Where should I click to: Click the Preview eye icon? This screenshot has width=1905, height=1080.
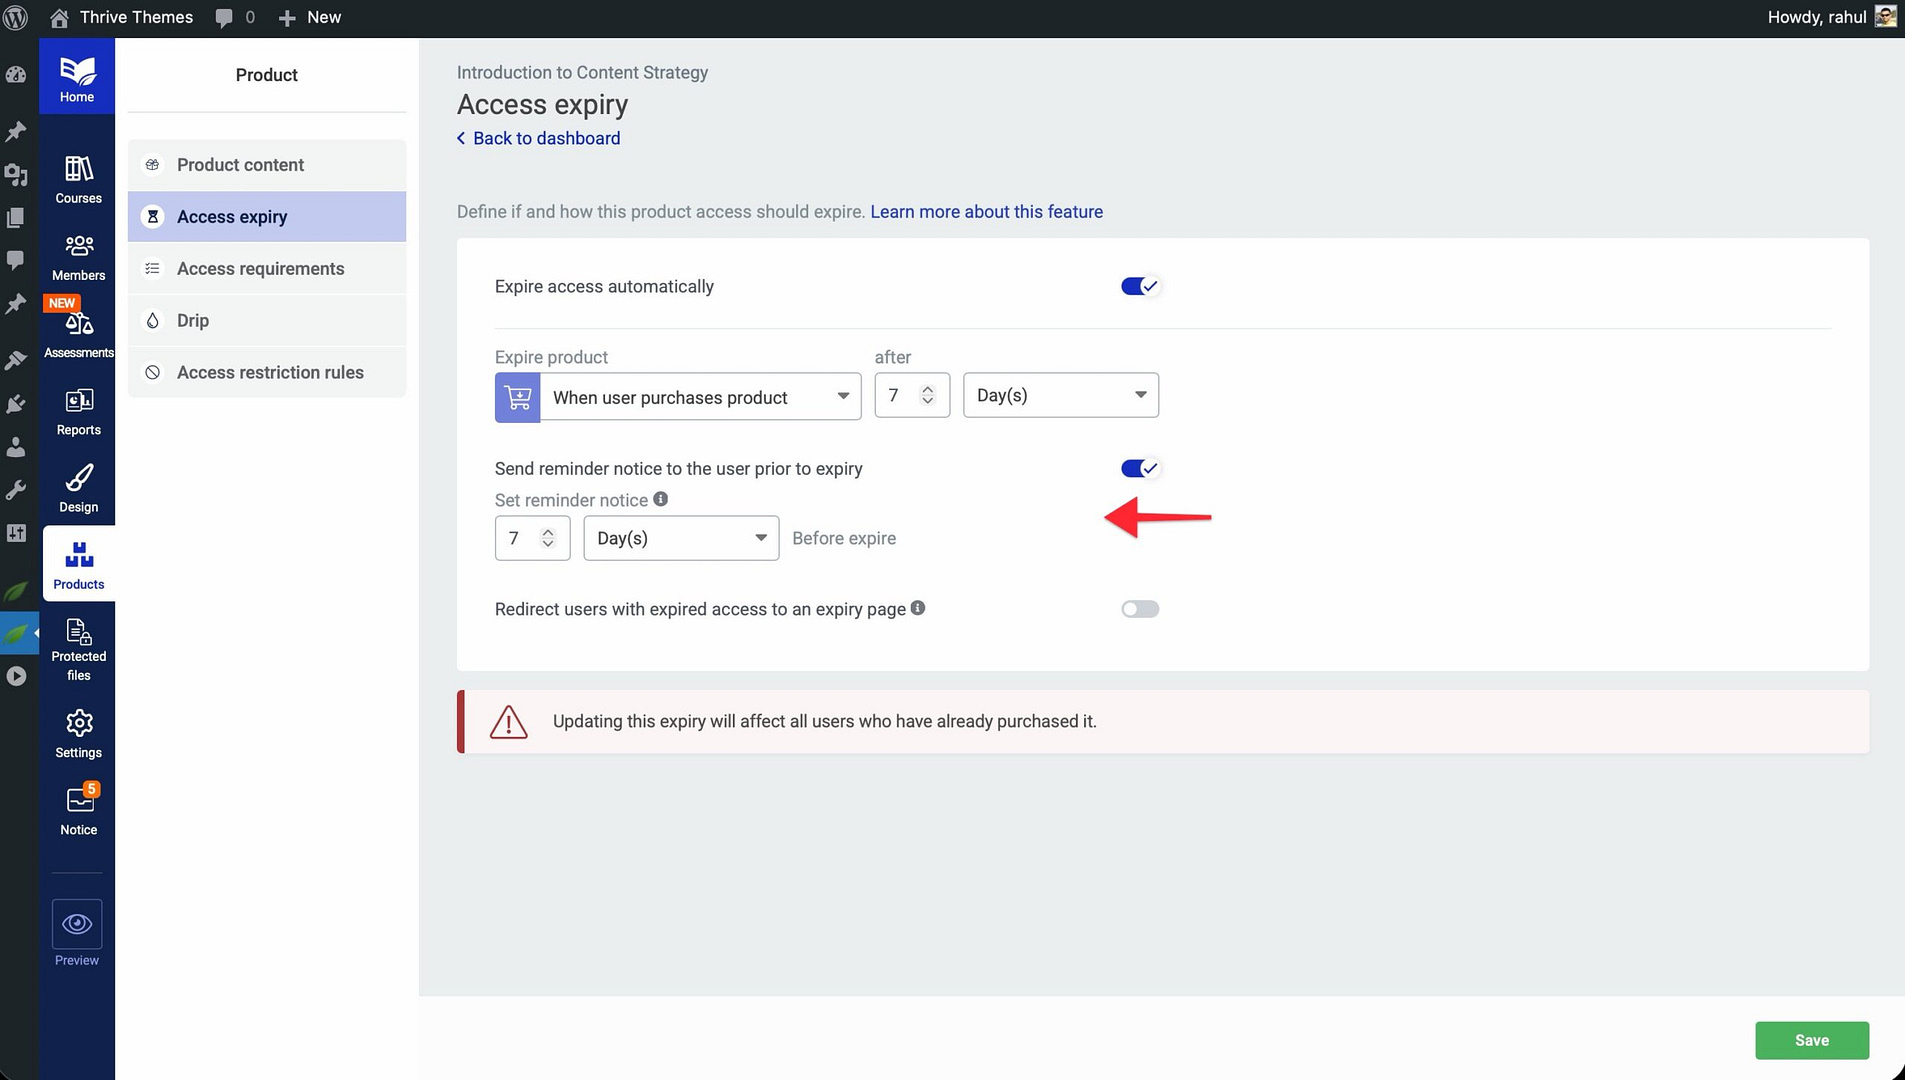click(77, 924)
